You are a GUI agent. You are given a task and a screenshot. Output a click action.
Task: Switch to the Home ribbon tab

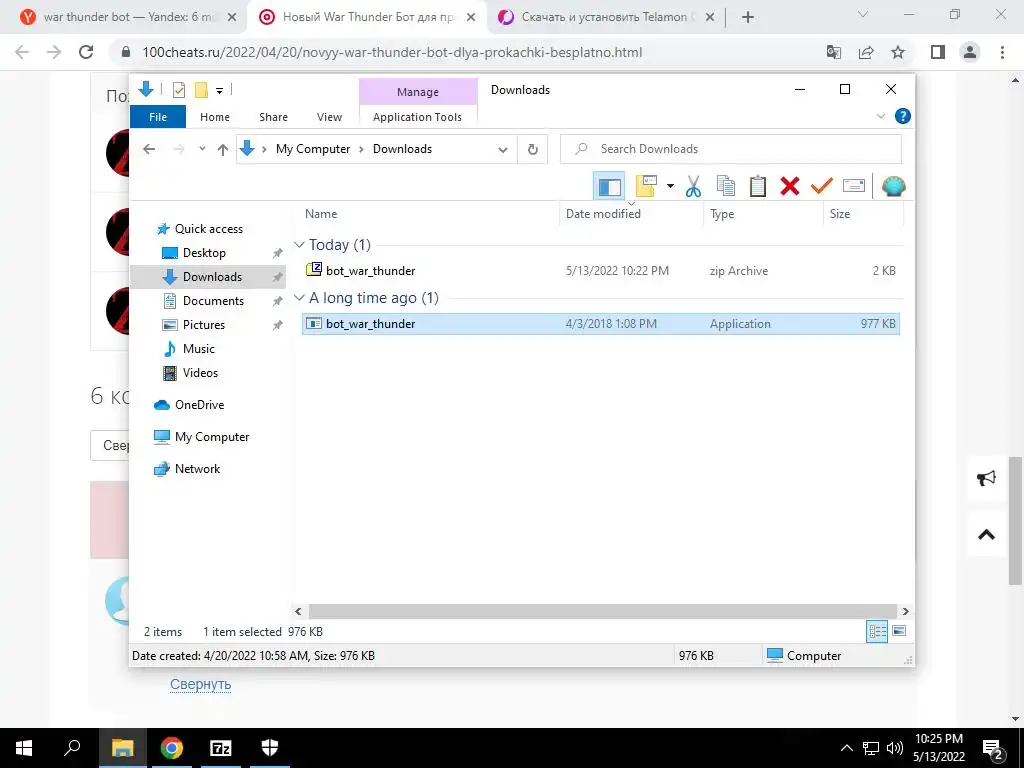[x=215, y=117]
